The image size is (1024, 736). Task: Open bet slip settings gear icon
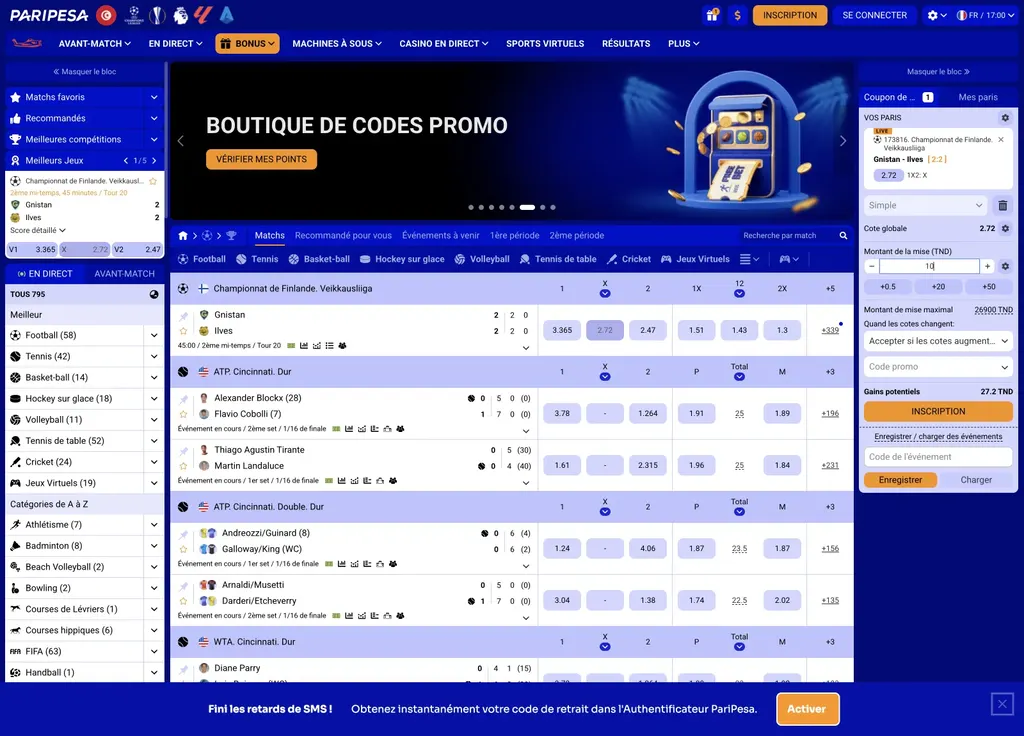(x=1005, y=118)
